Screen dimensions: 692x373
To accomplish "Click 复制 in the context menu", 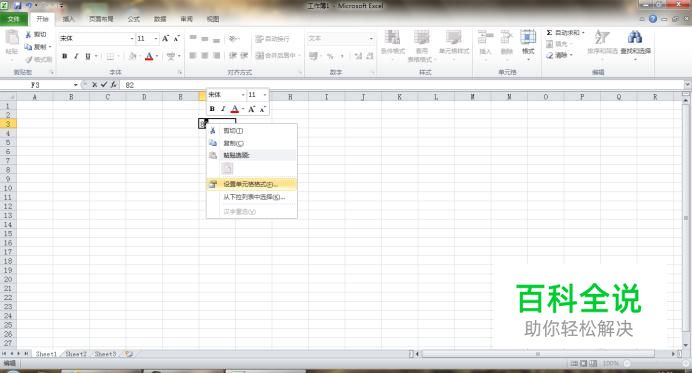I will pyautogui.click(x=252, y=143).
